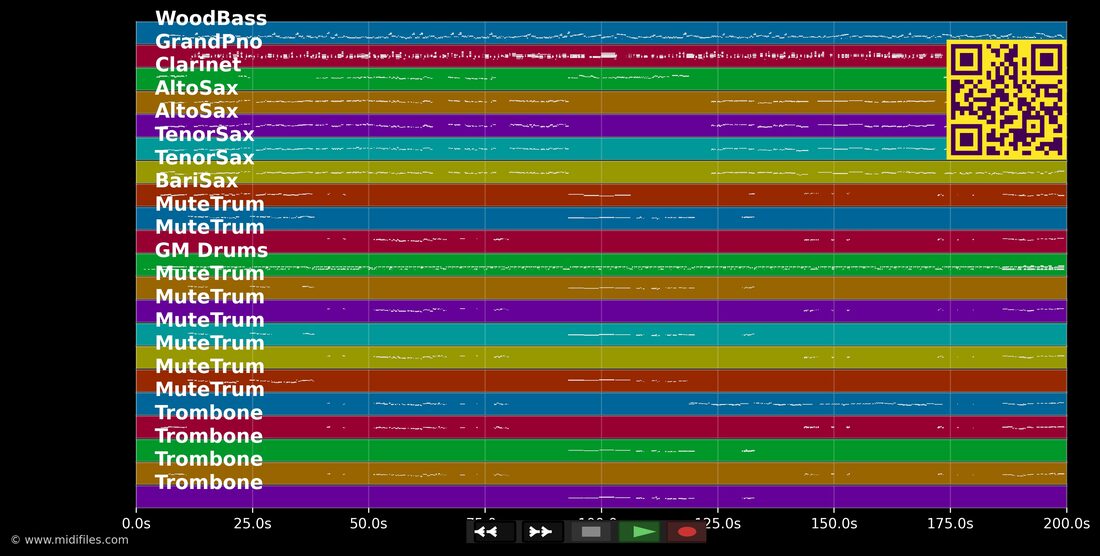The image size is (1100, 556).
Task: Select the MuteTrum label directly under BariSax
Action: pos(209,204)
